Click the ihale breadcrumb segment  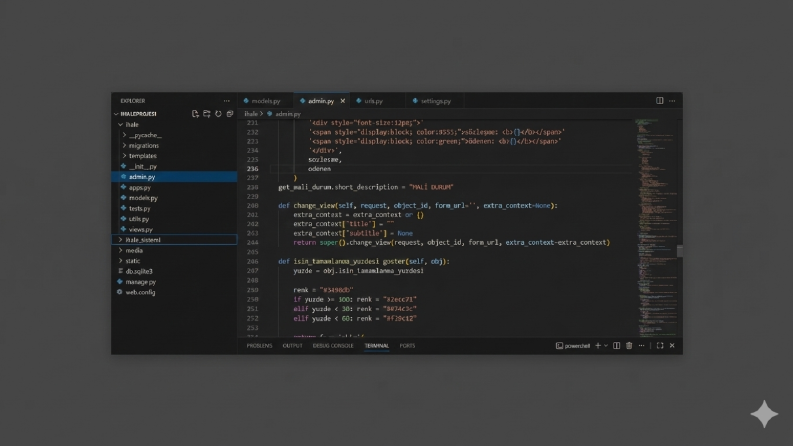251,114
